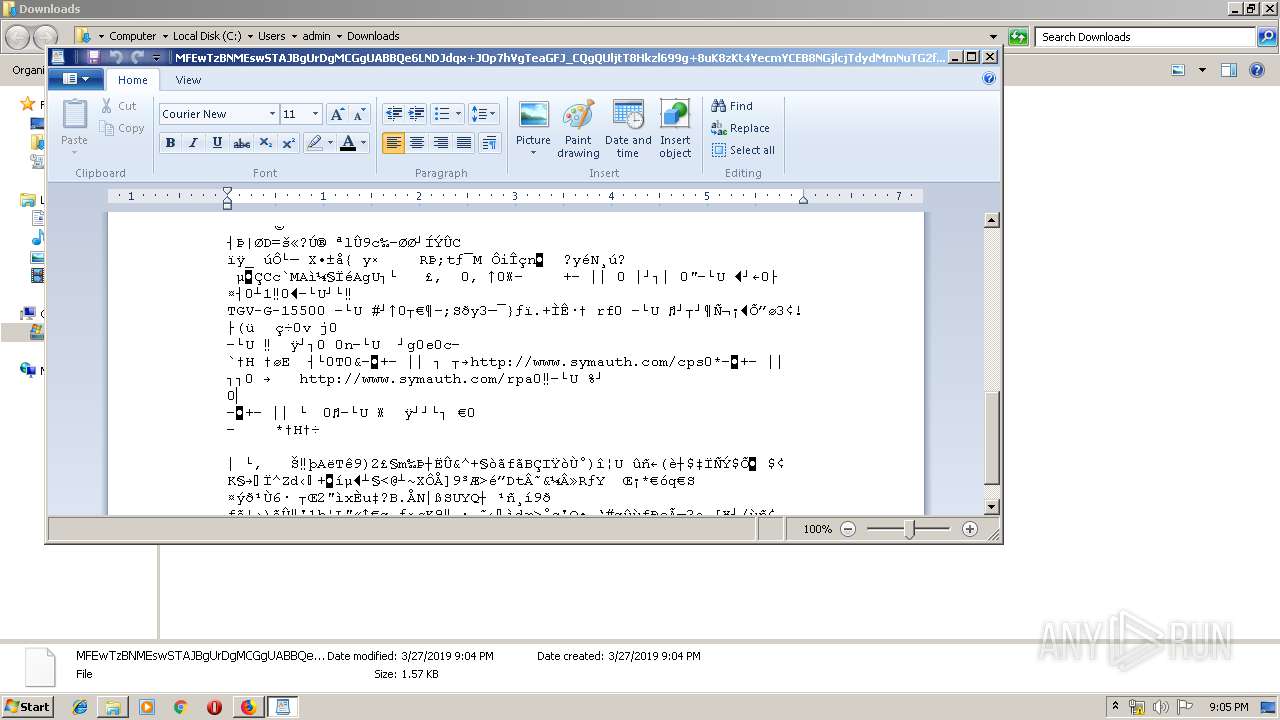
Task: Open Chrome from the taskbar
Action: click(x=180, y=707)
